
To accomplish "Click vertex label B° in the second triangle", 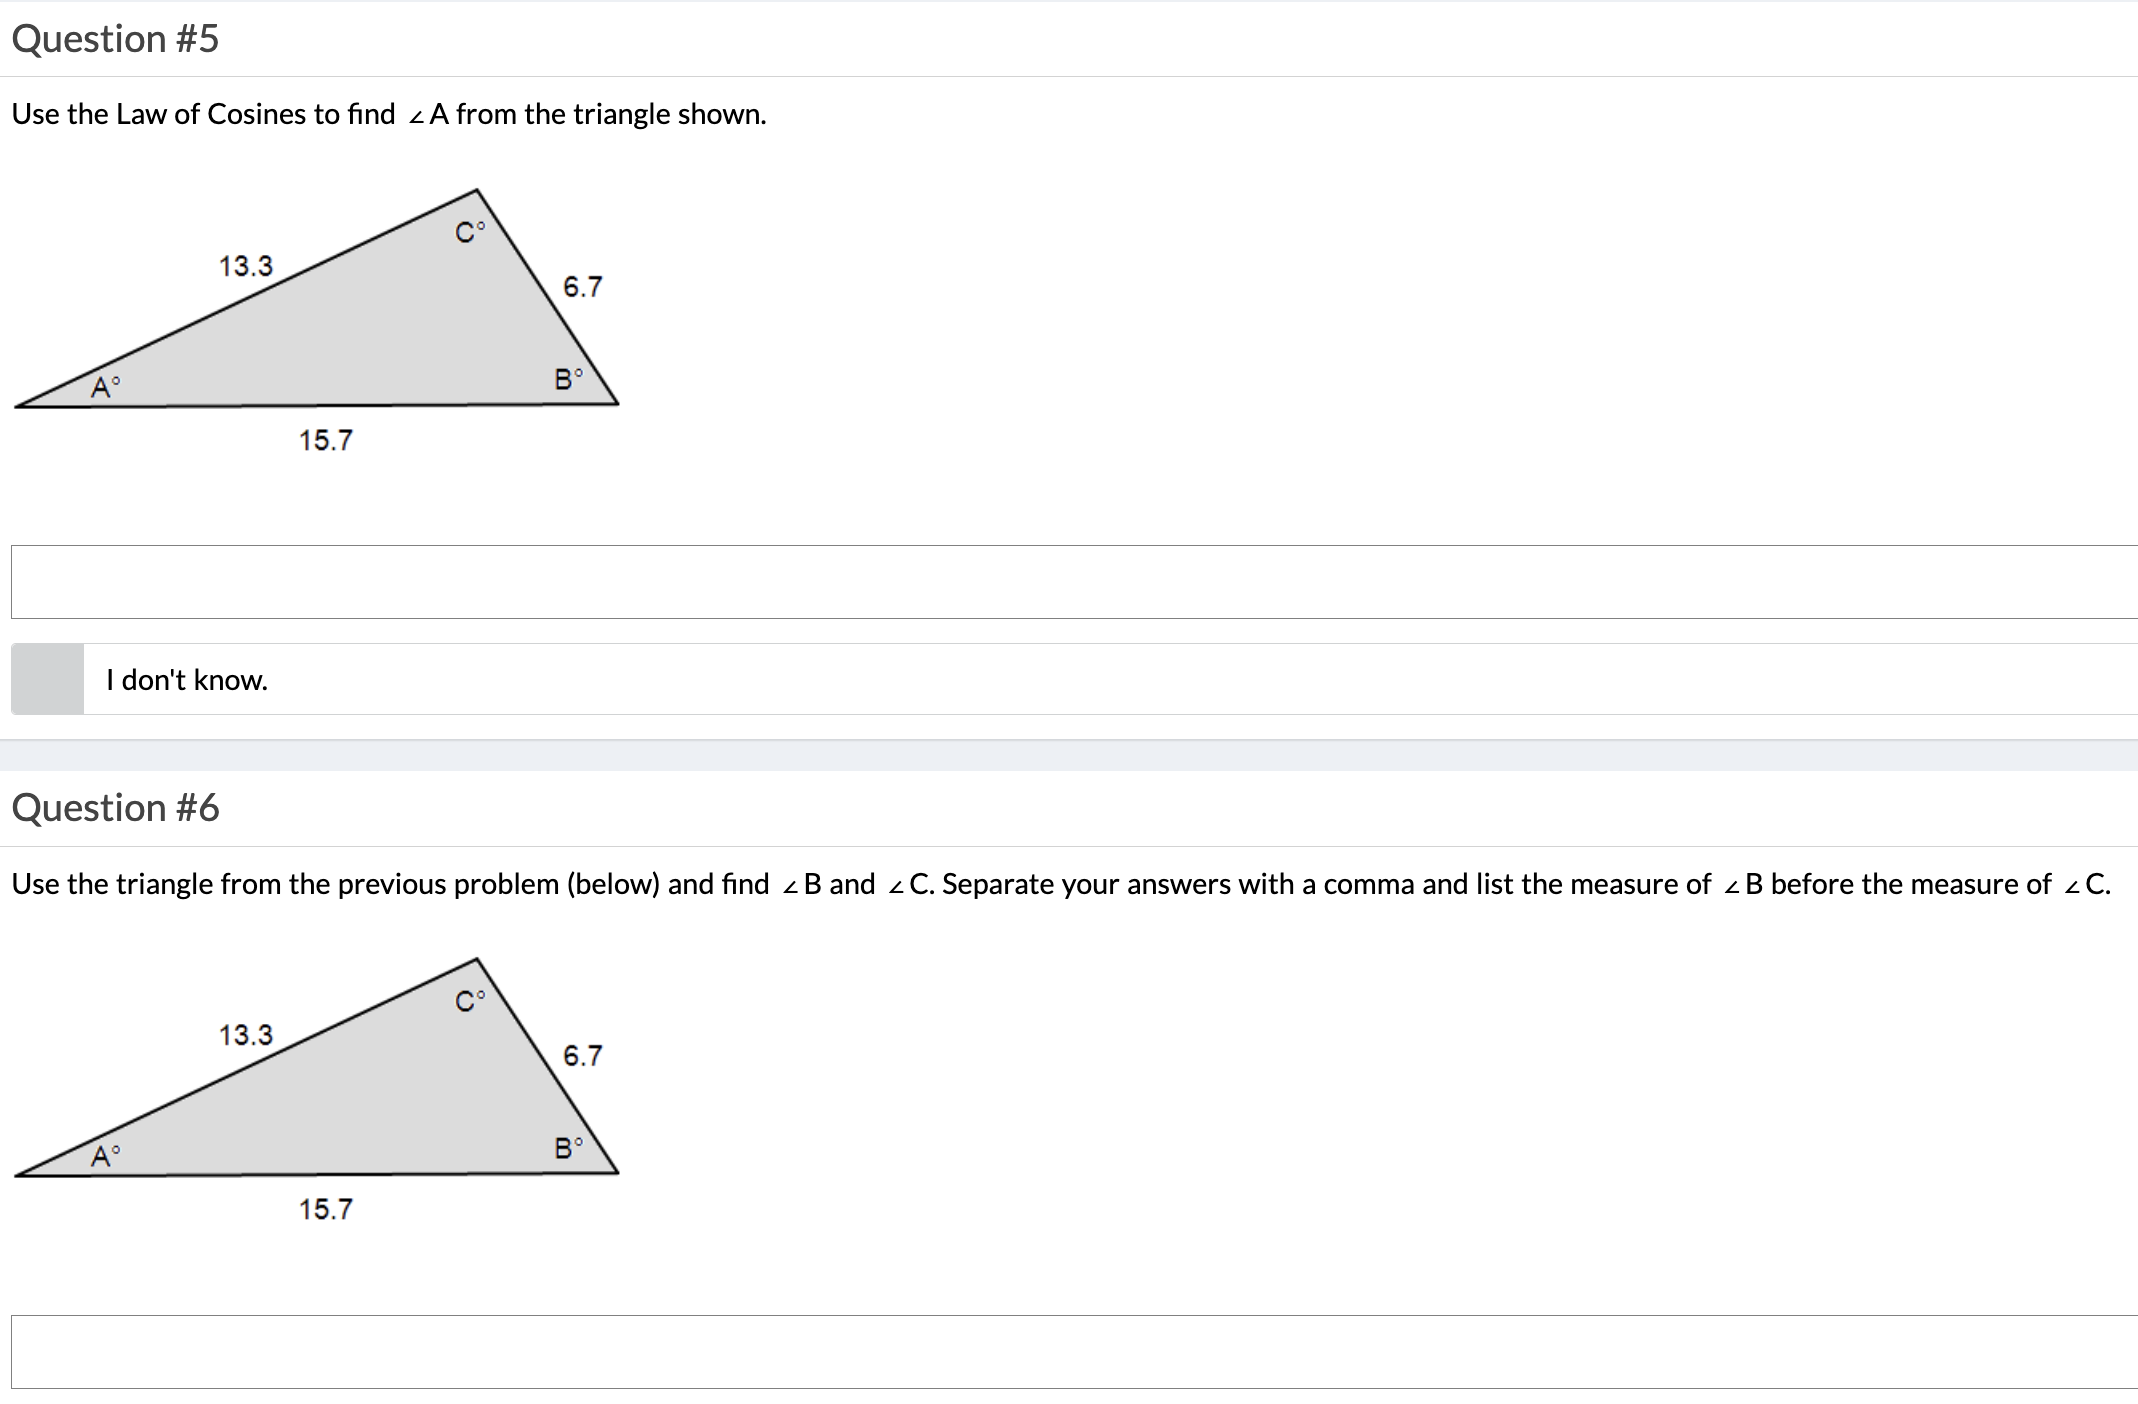I will tap(568, 1147).
